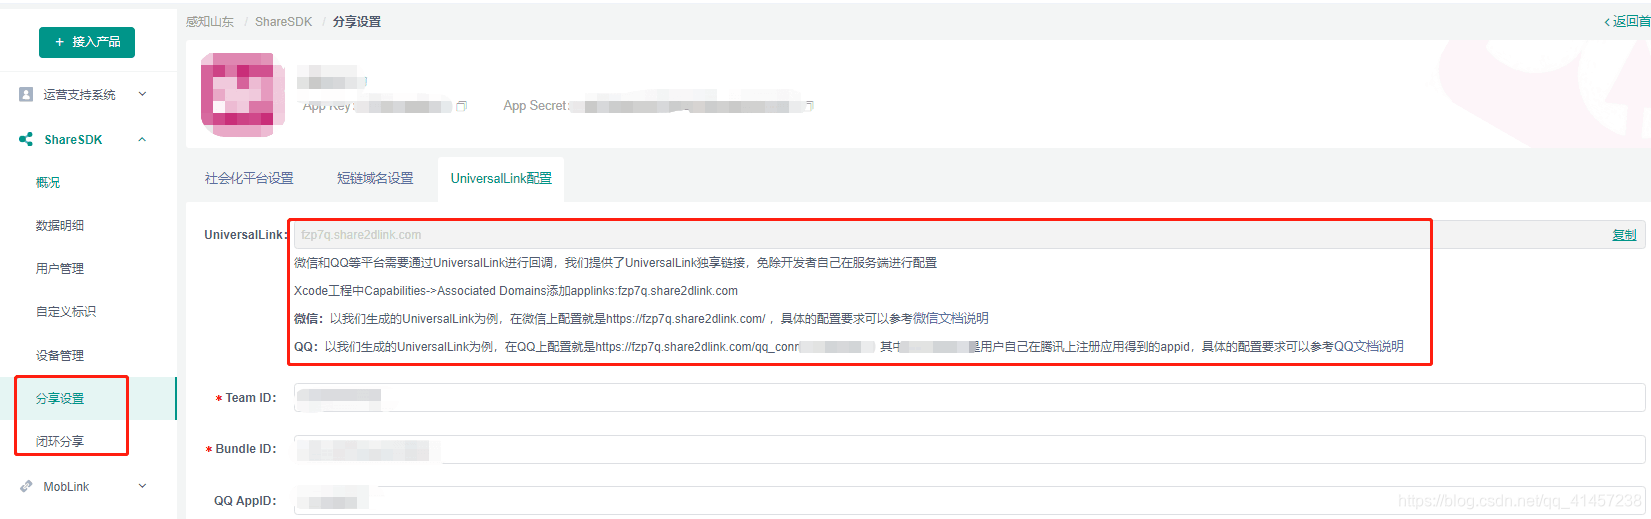Viewport: 1651px width, 519px height.
Task: Switch to the 社会化平台设置 tab
Action: tap(249, 178)
